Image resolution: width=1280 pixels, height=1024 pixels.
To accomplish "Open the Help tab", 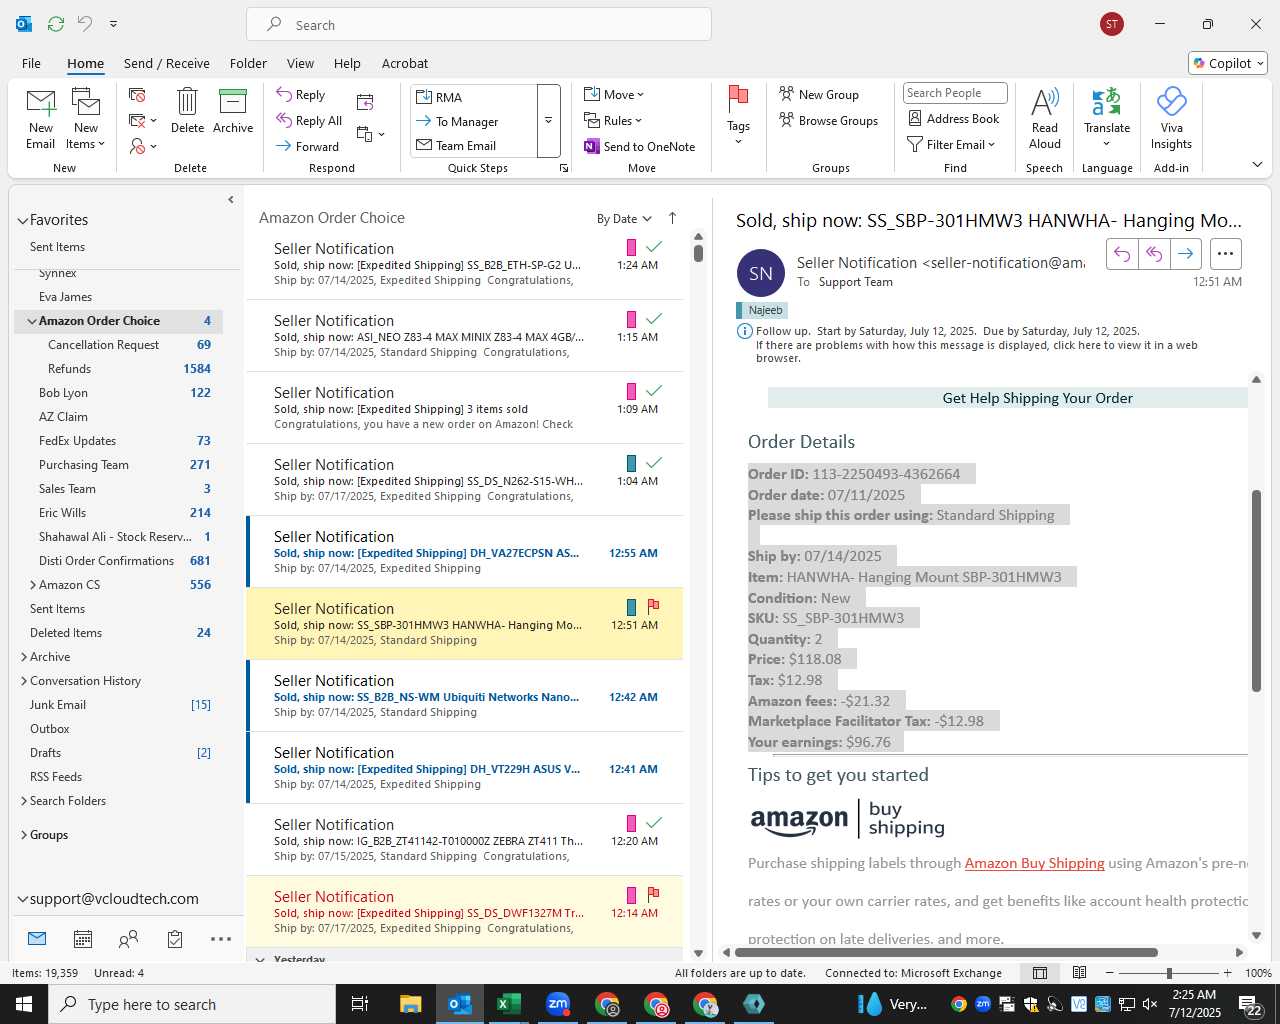I will click(x=347, y=63).
